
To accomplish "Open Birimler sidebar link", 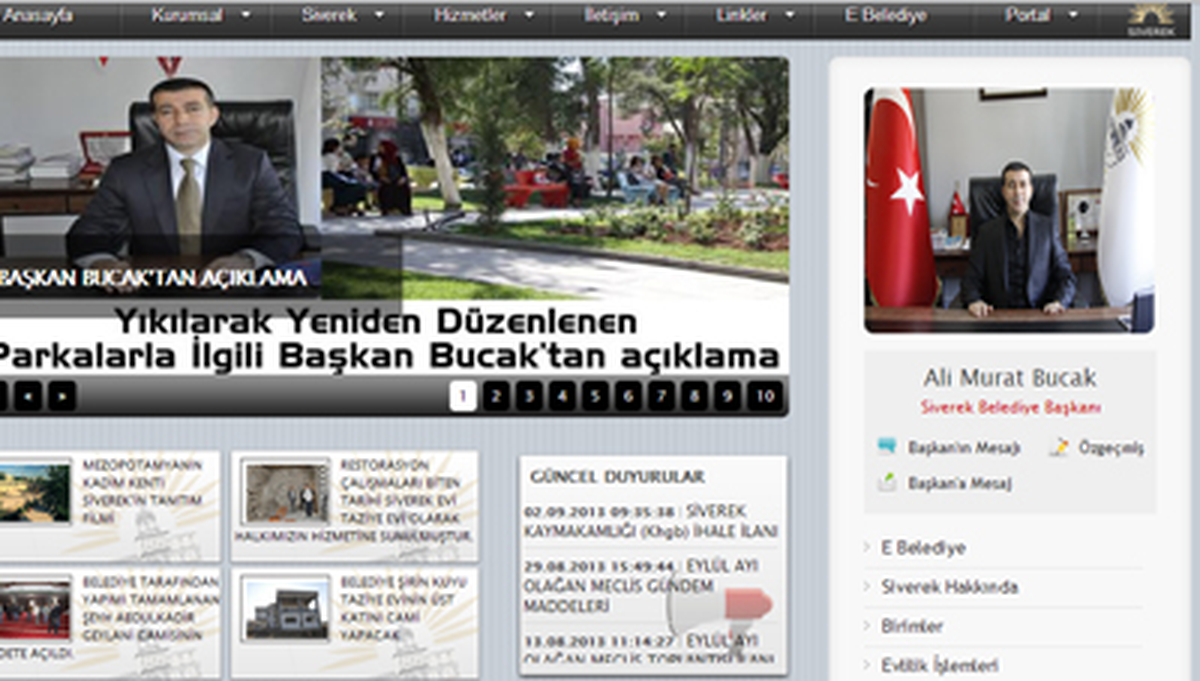I will click(x=911, y=626).
